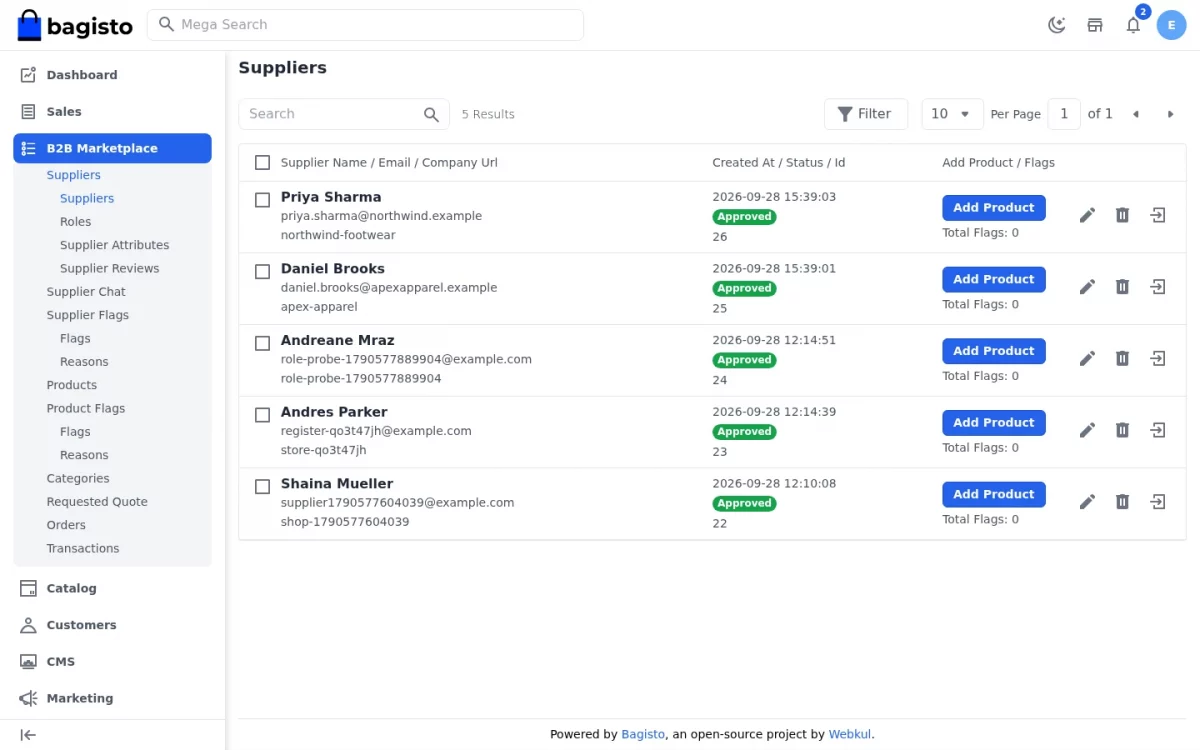Viewport: 1200px width, 750px height.
Task: Focus the Mega Search field
Action: point(365,25)
